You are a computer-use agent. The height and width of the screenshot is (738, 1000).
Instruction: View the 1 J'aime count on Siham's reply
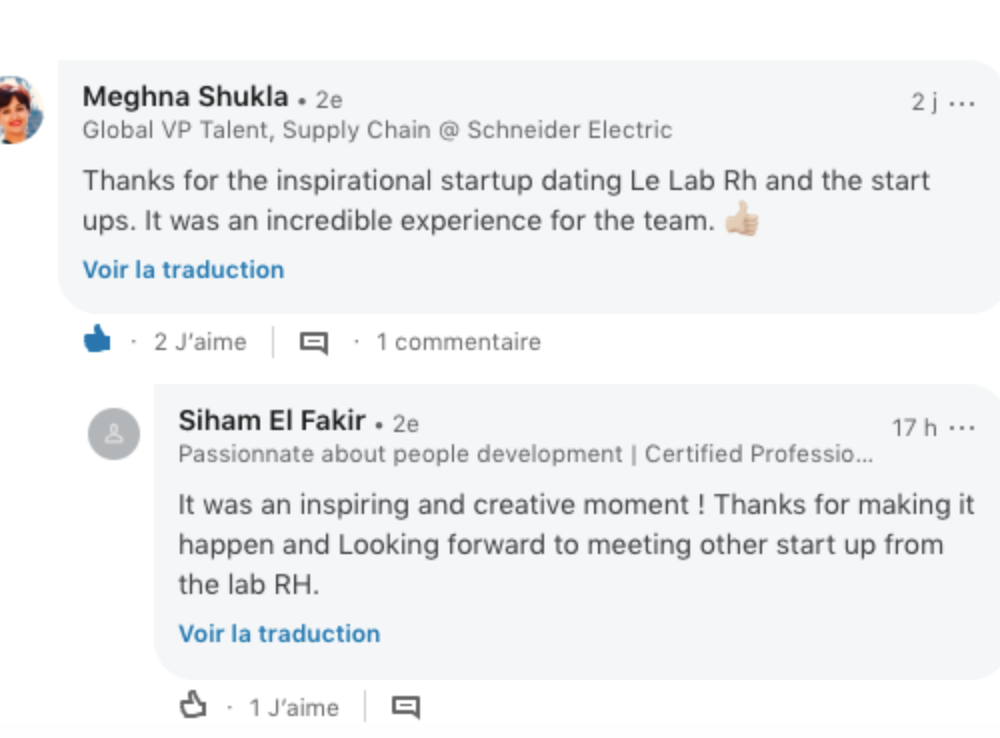294,708
